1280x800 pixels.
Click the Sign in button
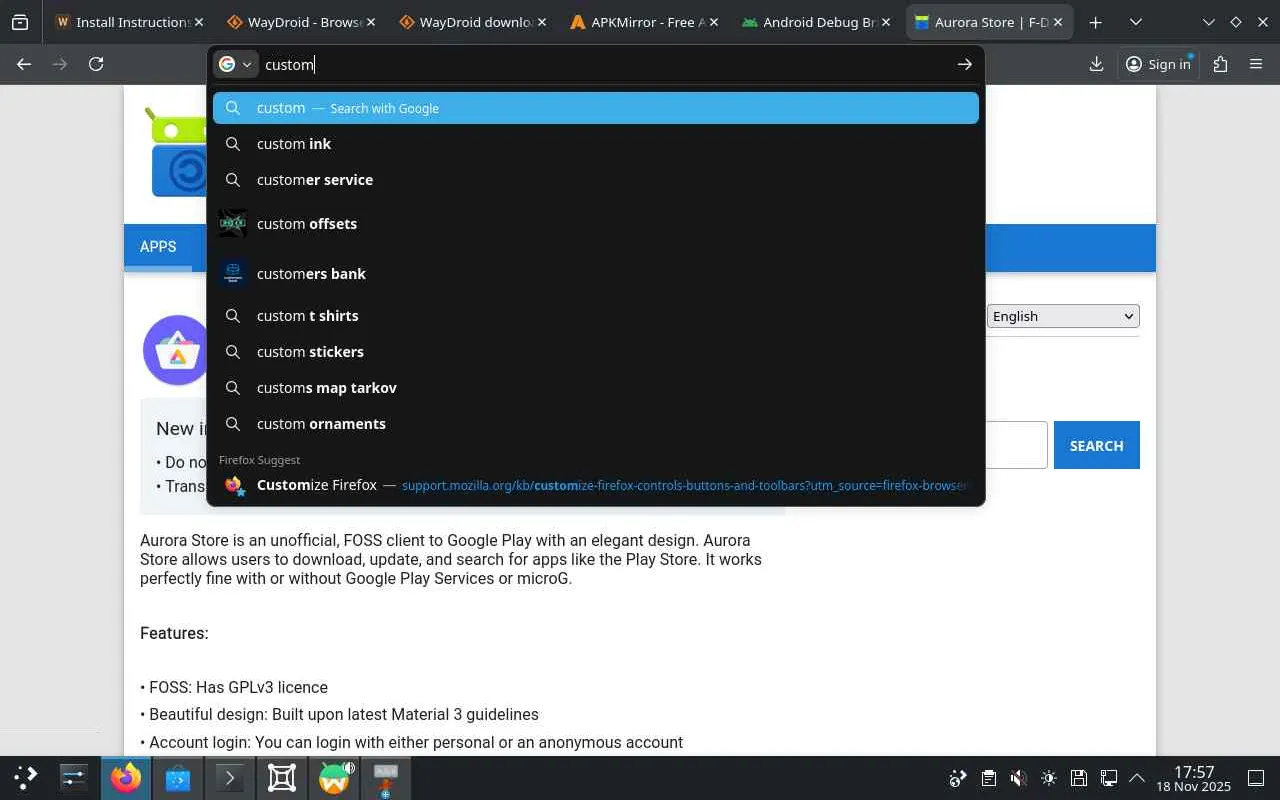pos(1158,64)
